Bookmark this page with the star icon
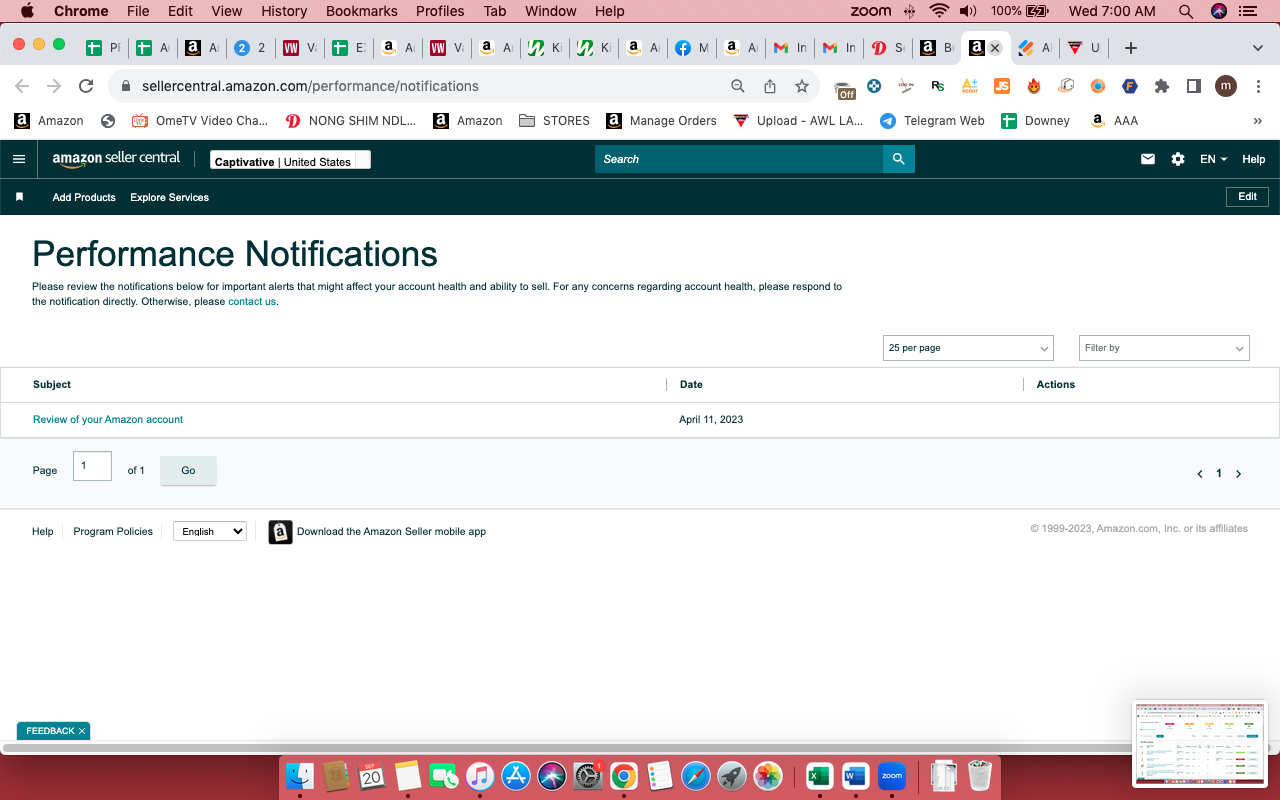Viewport: 1280px width, 800px height. tap(802, 86)
